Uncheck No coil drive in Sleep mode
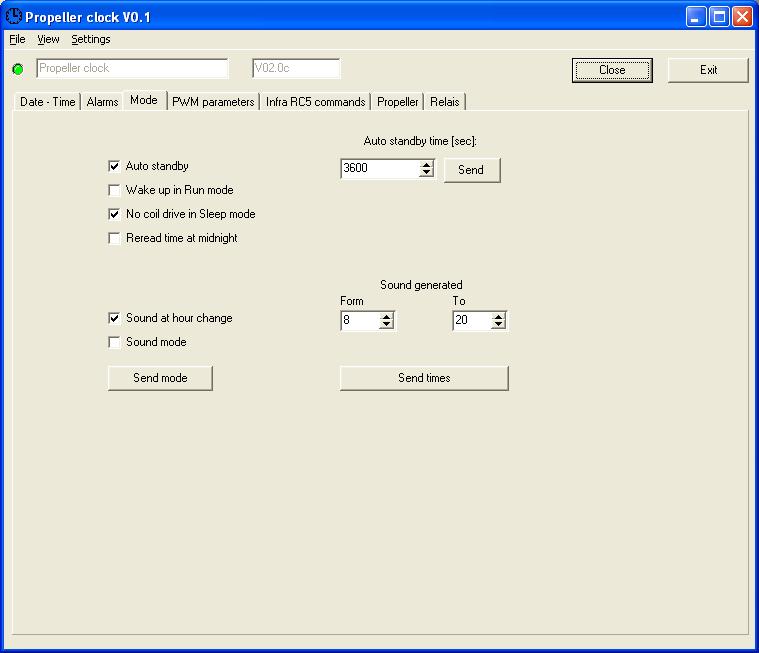The image size is (759, 653). click(114, 214)
